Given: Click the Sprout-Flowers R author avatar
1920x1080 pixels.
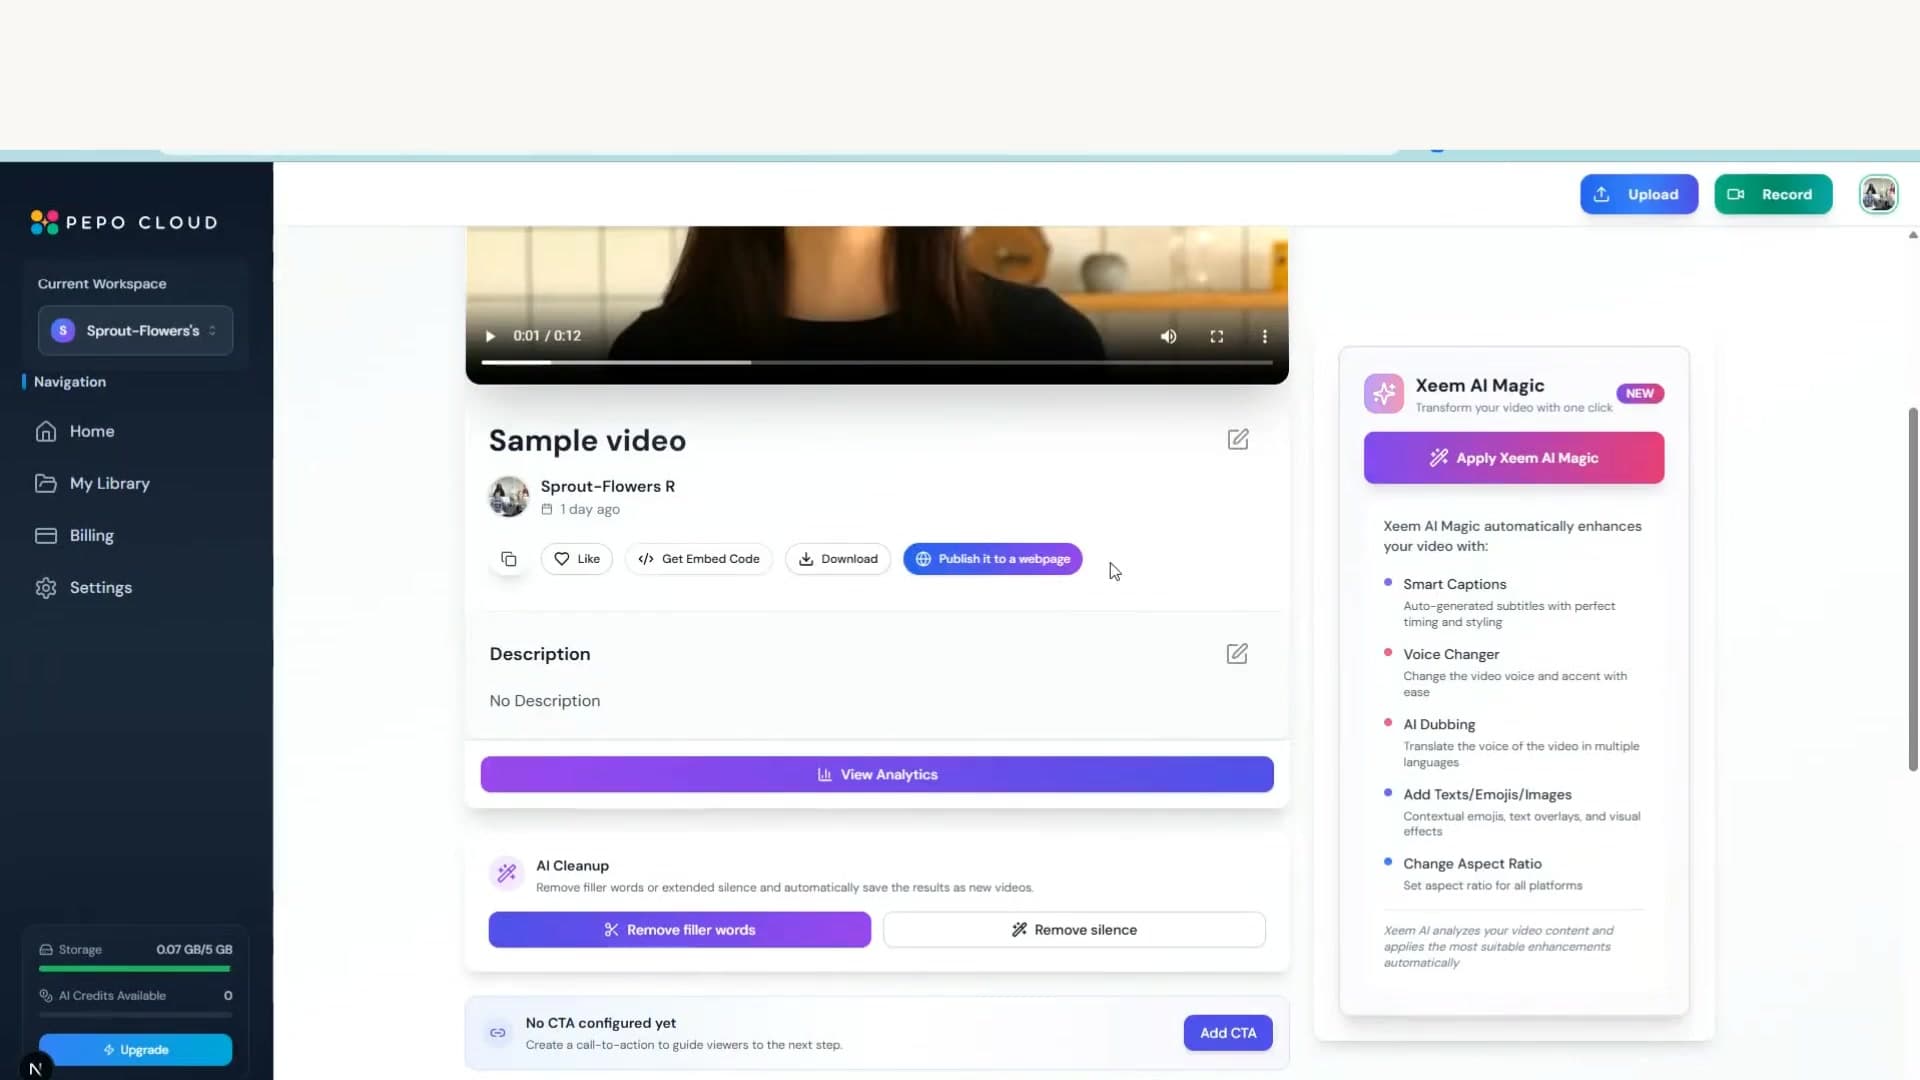Looking at the screenshot, I should pos(509,496).
